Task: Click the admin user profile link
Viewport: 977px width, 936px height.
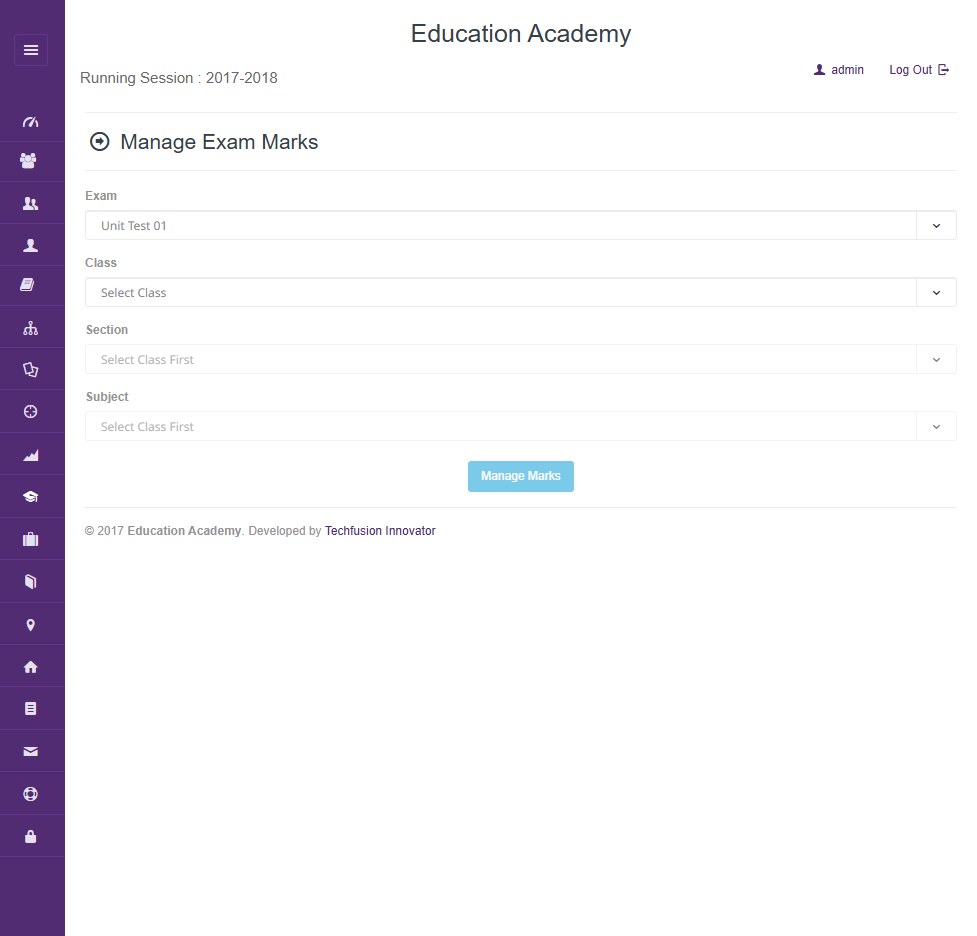Action: tap(839, 70)
